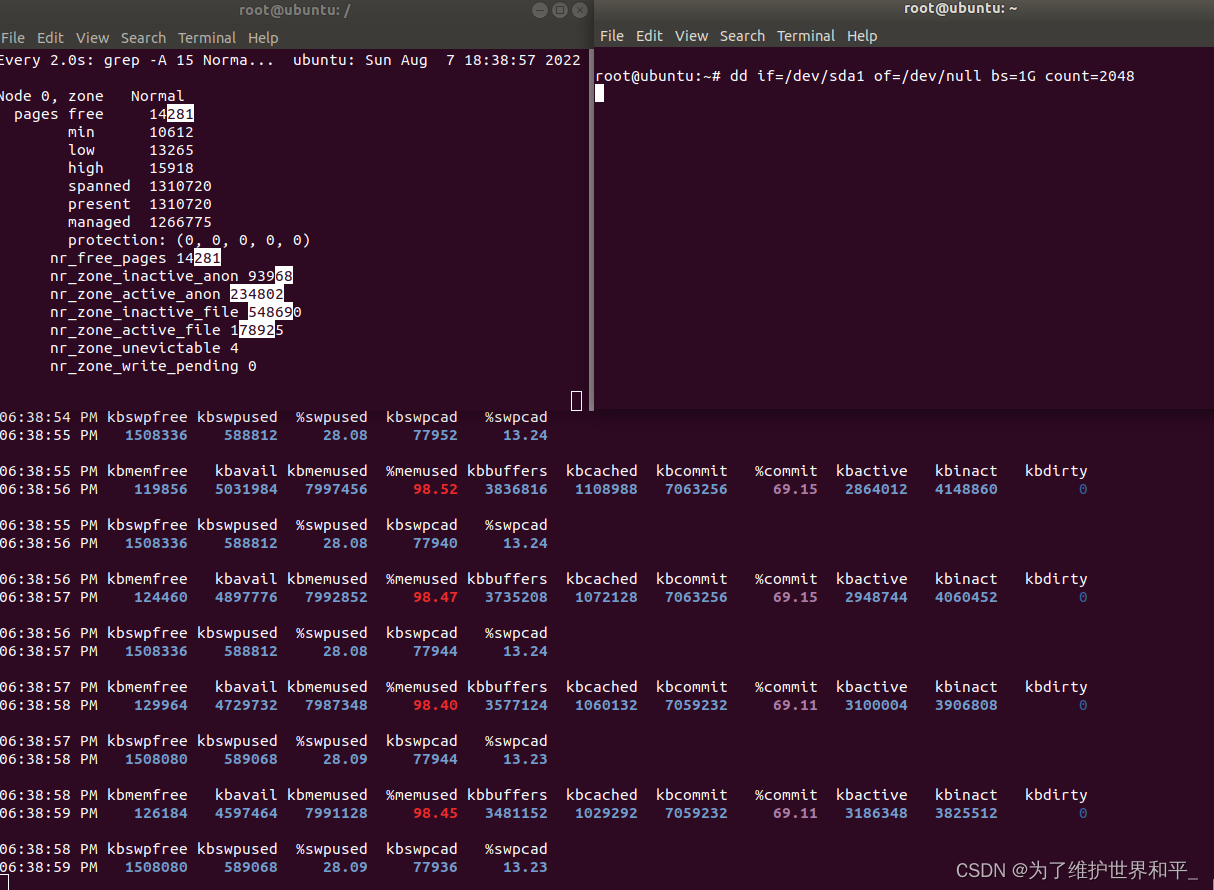Viewport: 1214px width, 890px height.
Task: Open Help menu in right root@ubuntu: ~ window
Action: [862, 36]
